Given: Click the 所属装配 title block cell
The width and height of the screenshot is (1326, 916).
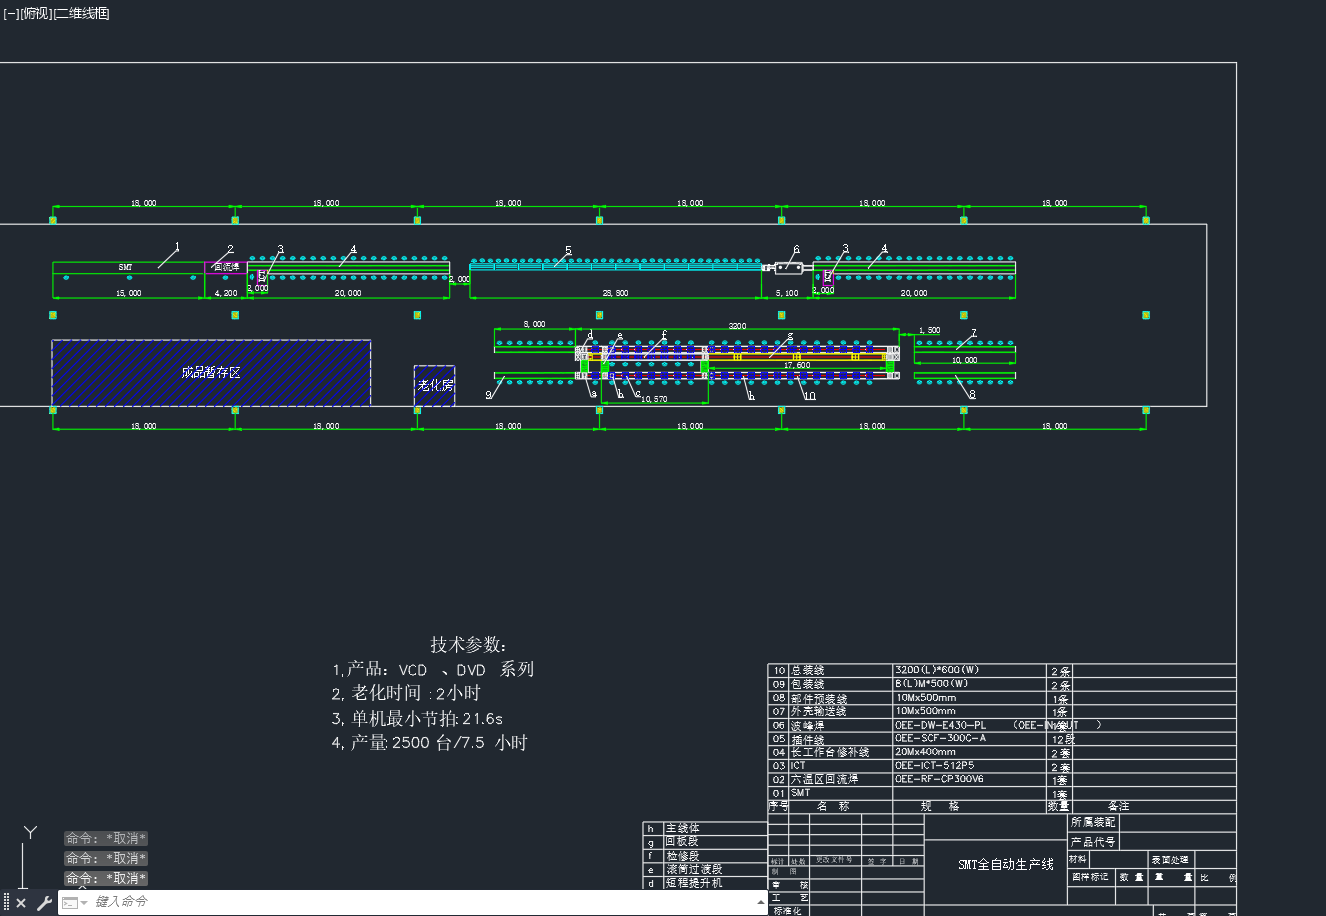Looking at the screenshot, I should (x=1093, y=822).
